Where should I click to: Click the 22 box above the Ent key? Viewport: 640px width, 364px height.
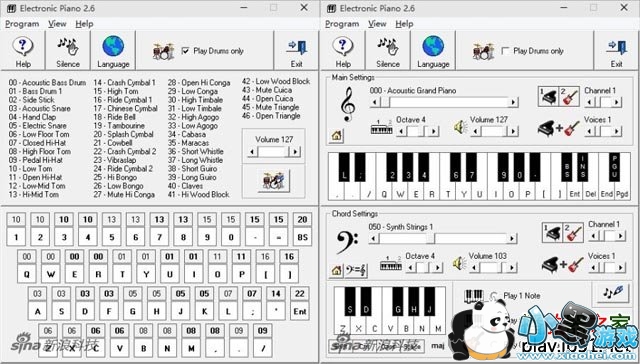pos(300,294)
